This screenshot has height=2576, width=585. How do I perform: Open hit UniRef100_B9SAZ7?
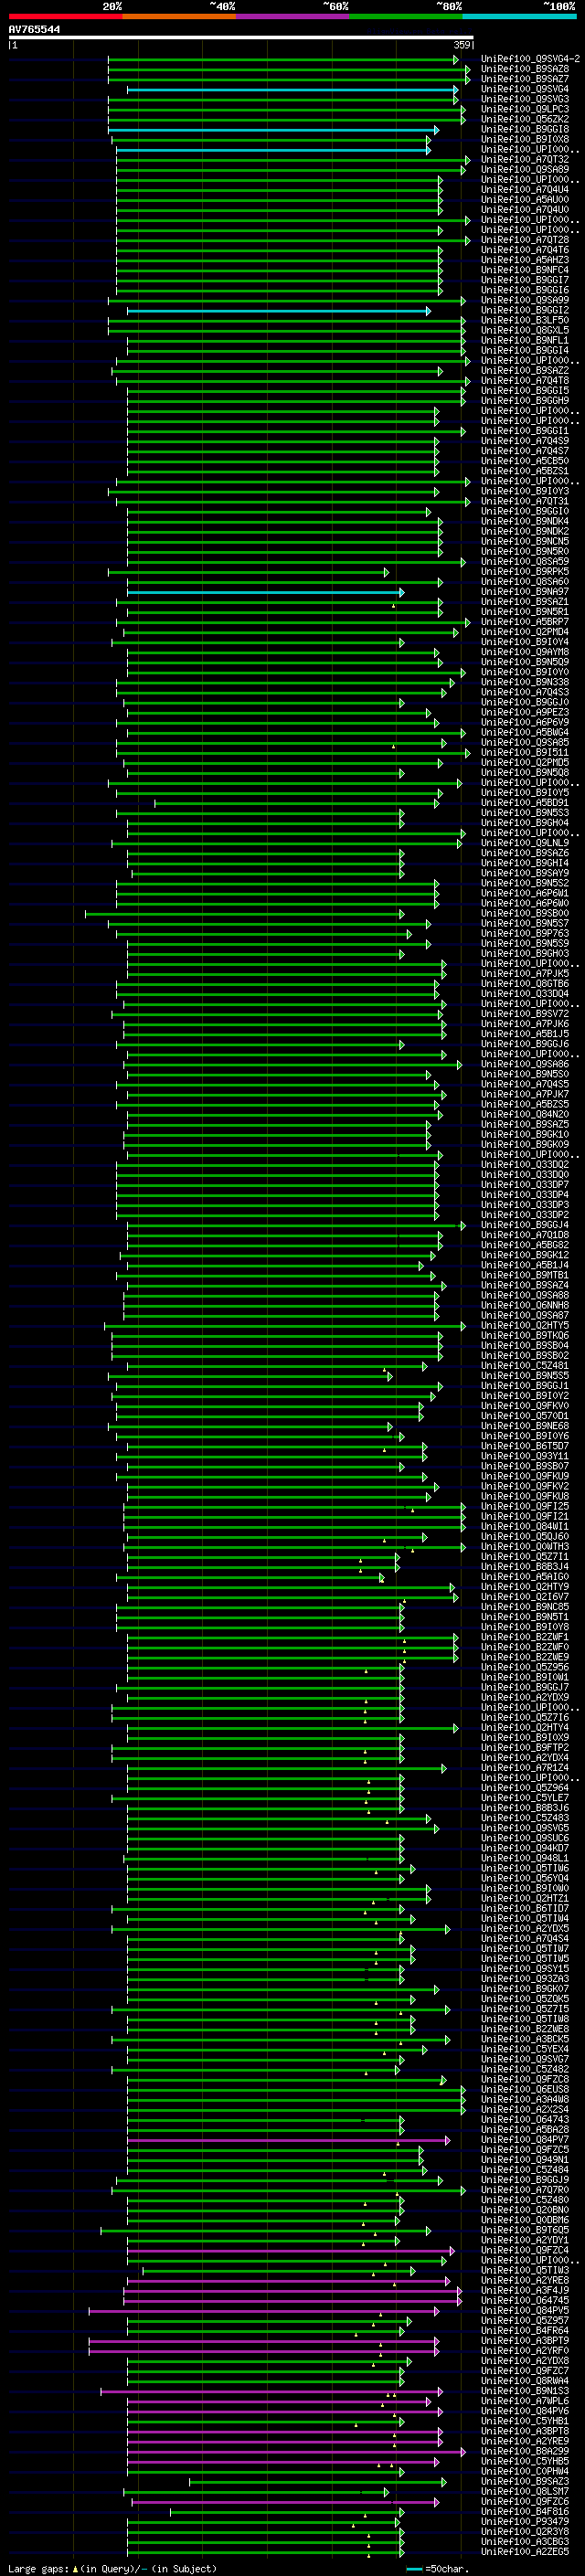(525, 79)
